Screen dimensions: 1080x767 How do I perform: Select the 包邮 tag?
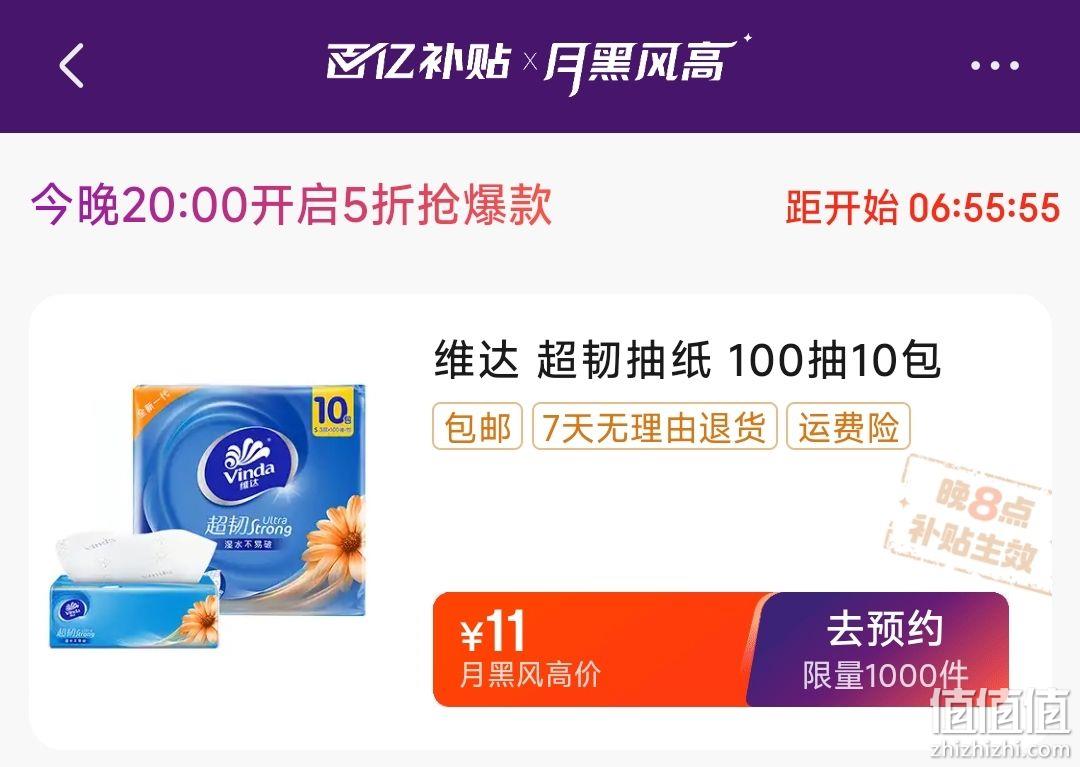pos(477,427)
